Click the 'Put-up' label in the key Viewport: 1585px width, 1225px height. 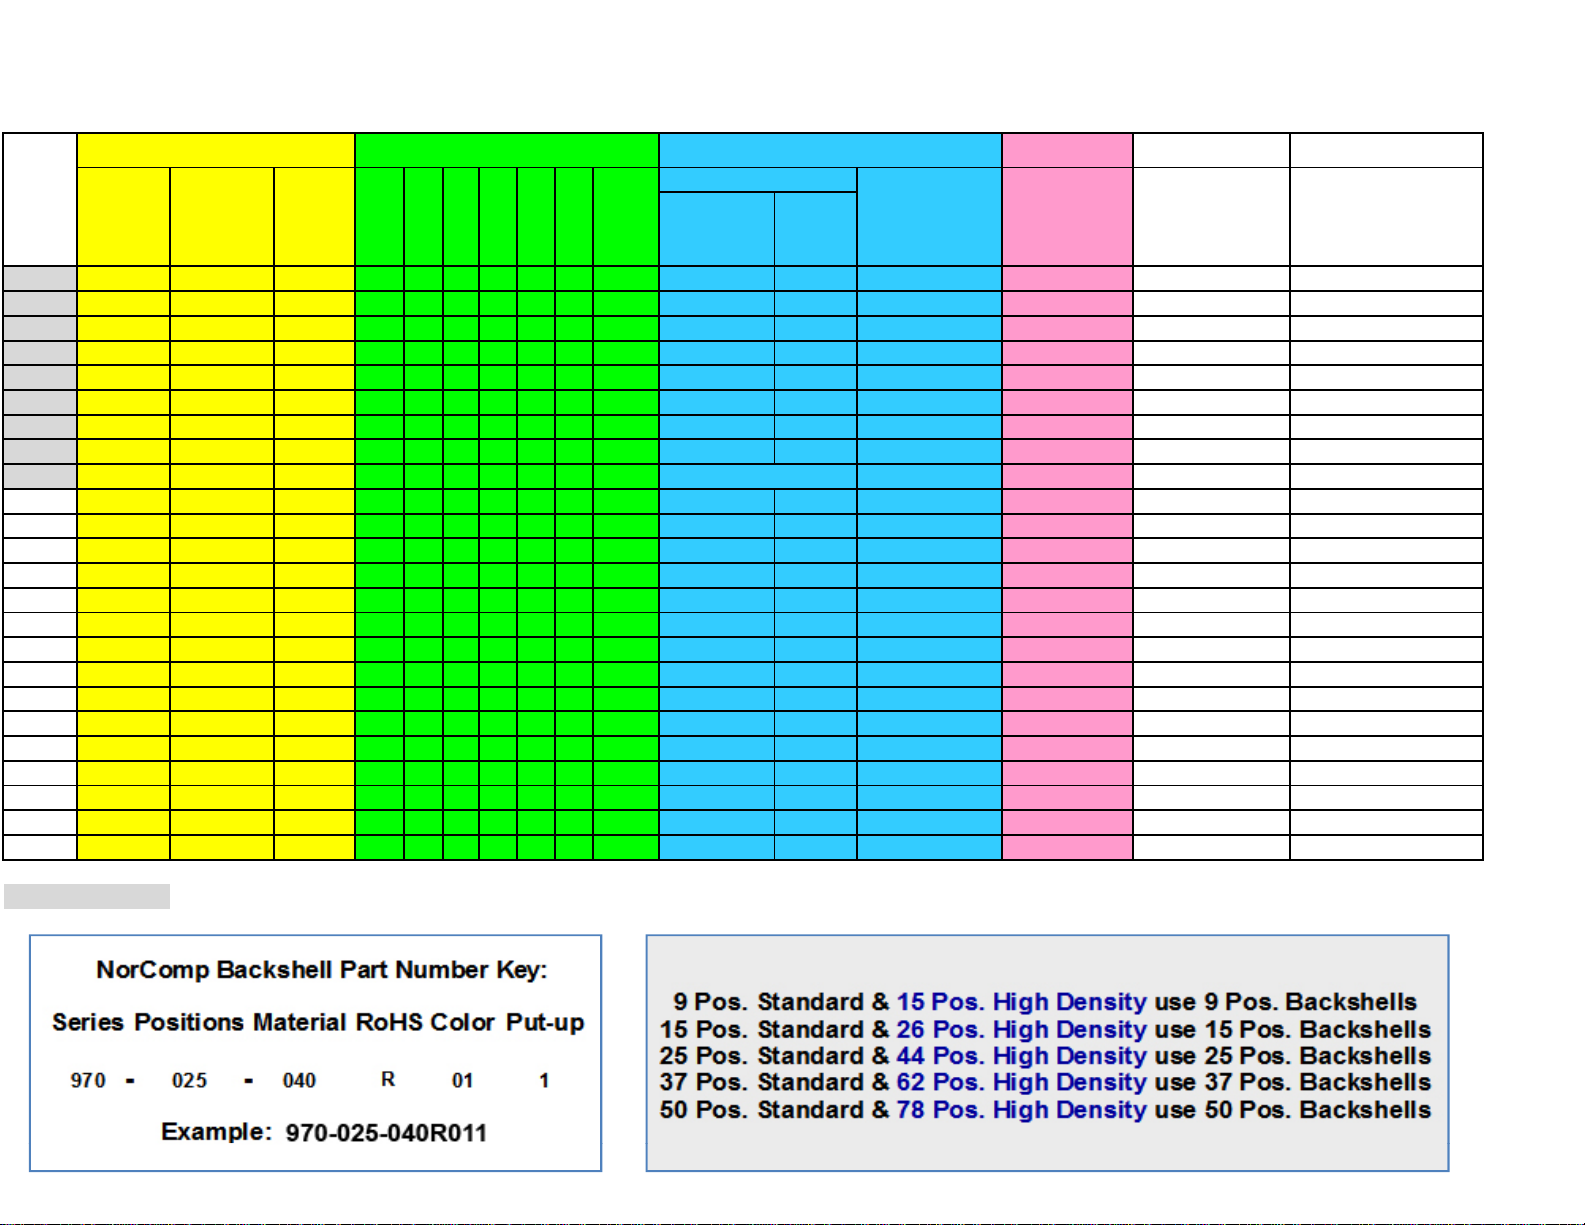tap(545, 1023)
